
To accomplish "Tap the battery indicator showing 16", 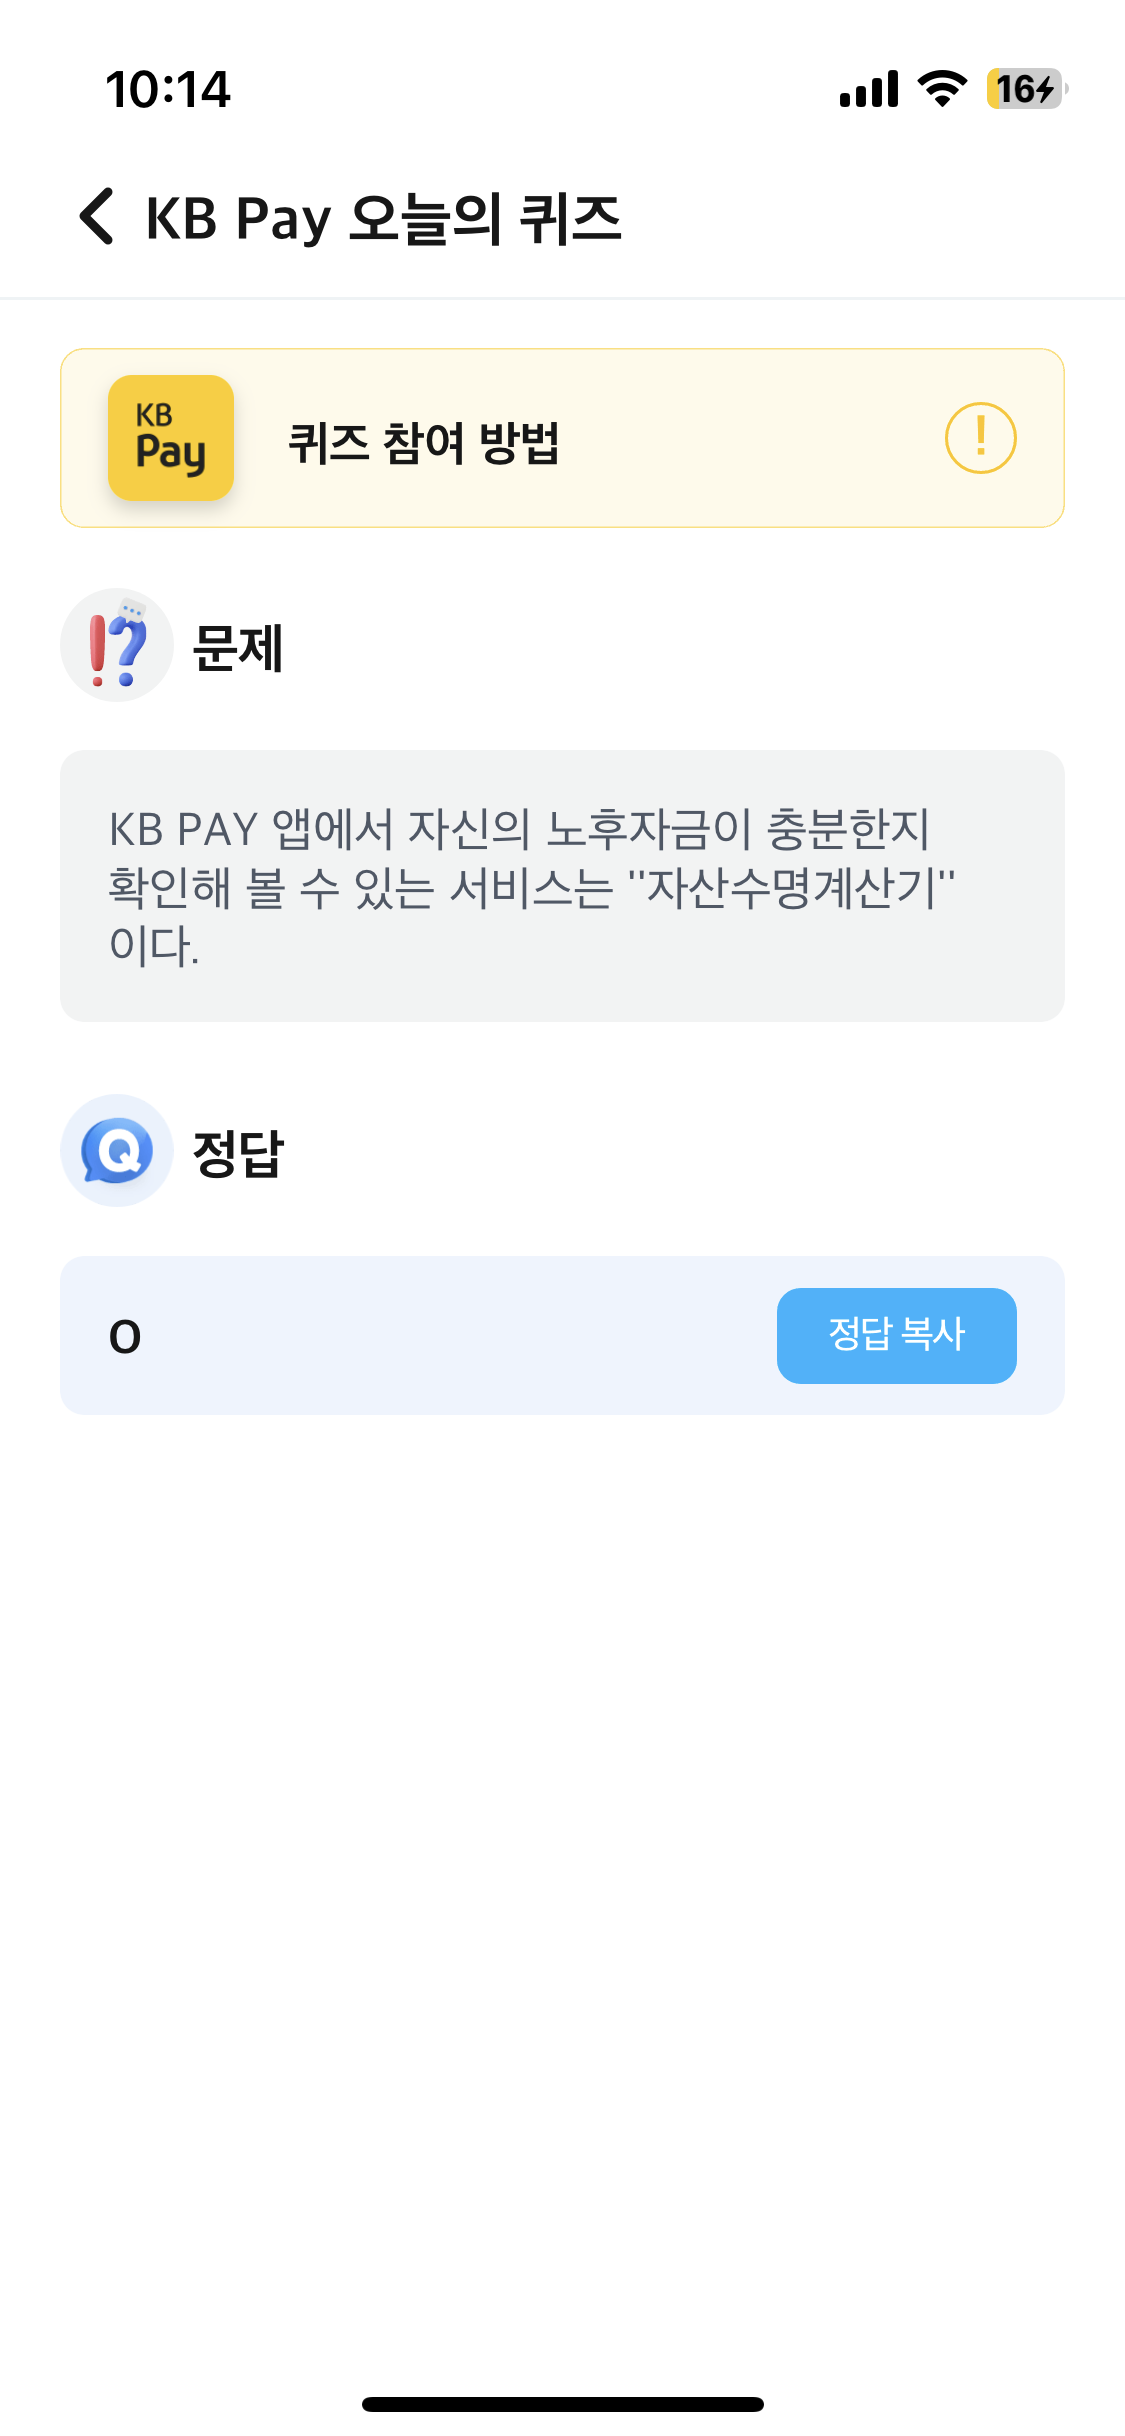I will (1026, 89).
